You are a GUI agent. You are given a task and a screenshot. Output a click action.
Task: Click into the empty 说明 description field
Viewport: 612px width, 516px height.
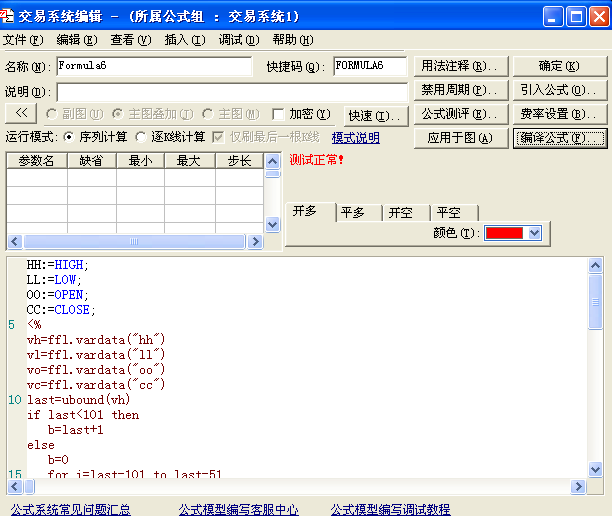[232, 92]
